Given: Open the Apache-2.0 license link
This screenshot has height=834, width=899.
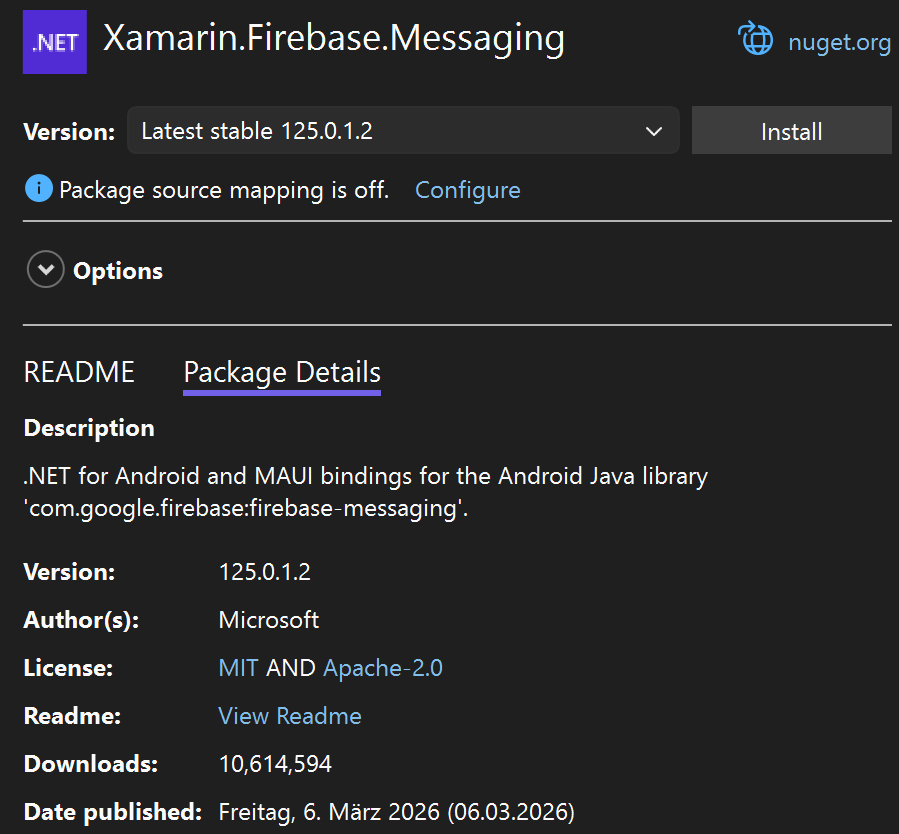Looking at the screenshot, I should pos(383,668).
